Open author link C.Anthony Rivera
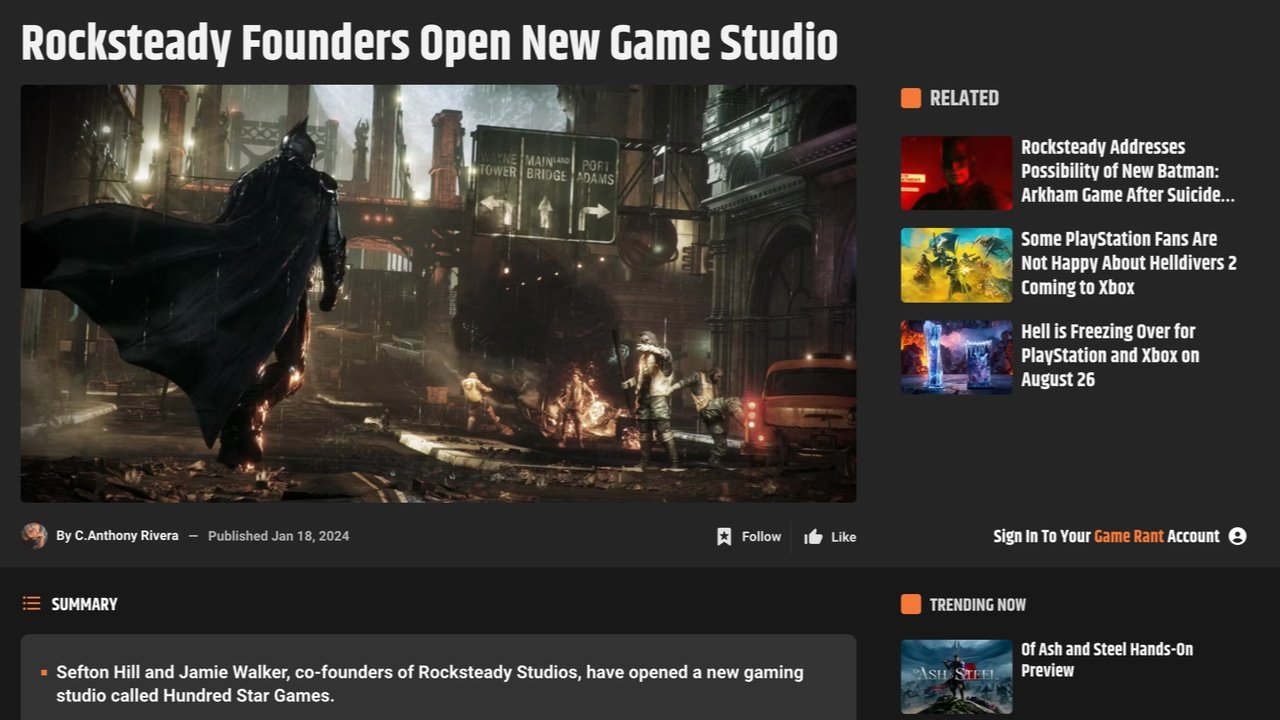 [x=126, y=536]
